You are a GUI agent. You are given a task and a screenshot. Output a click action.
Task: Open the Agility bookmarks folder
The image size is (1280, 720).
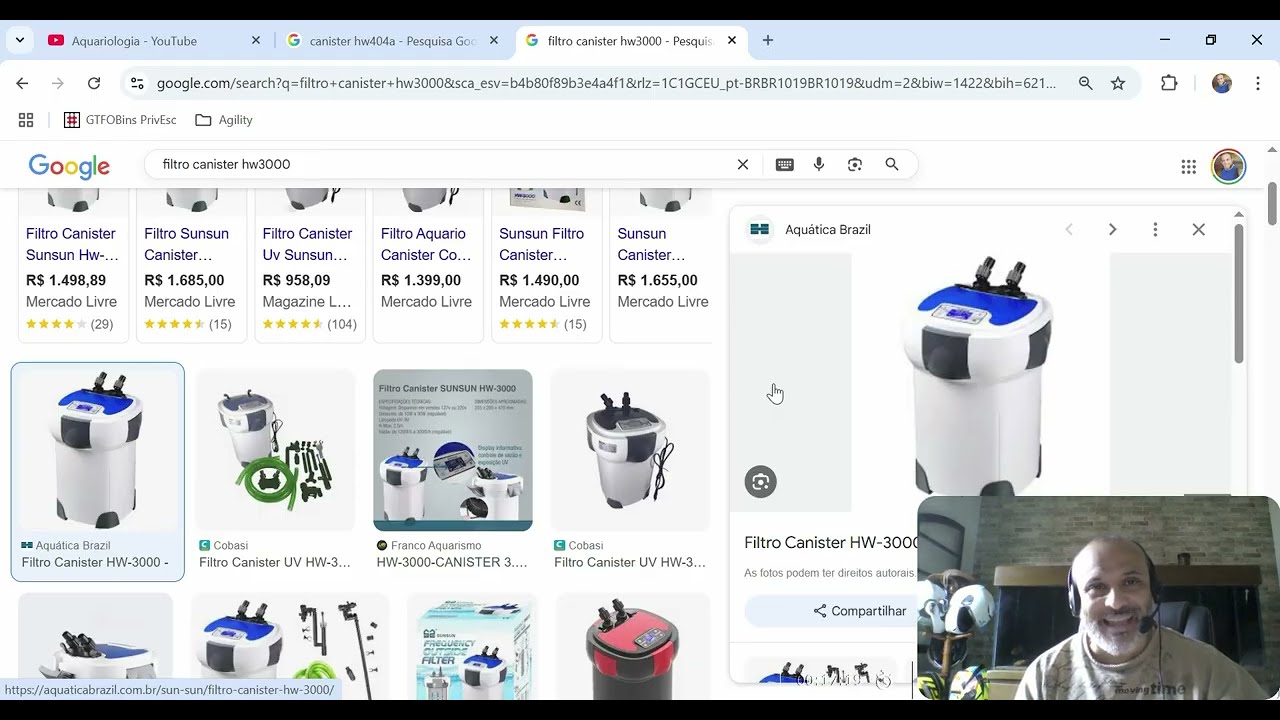point(224,120)
